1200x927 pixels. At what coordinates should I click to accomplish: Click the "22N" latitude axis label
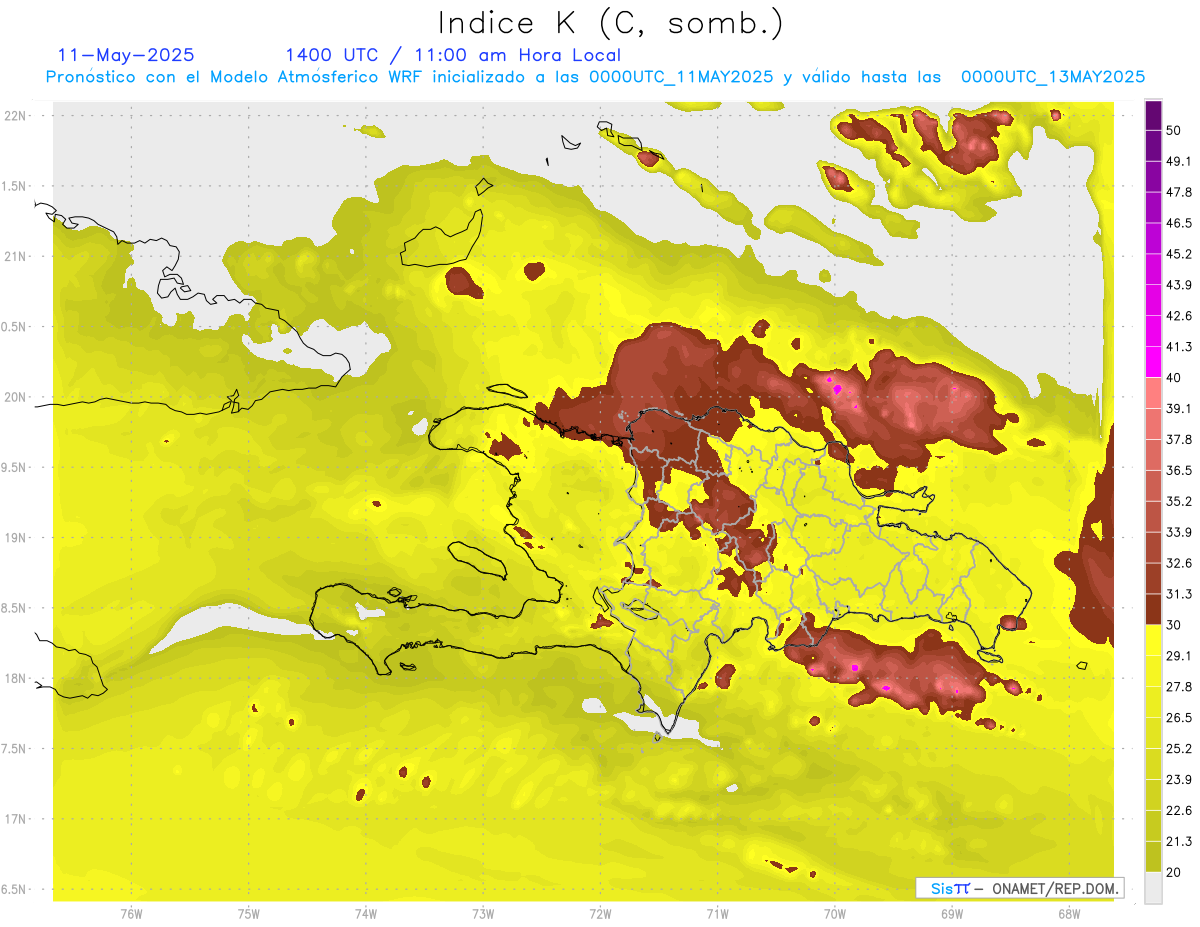coord(16,116)
